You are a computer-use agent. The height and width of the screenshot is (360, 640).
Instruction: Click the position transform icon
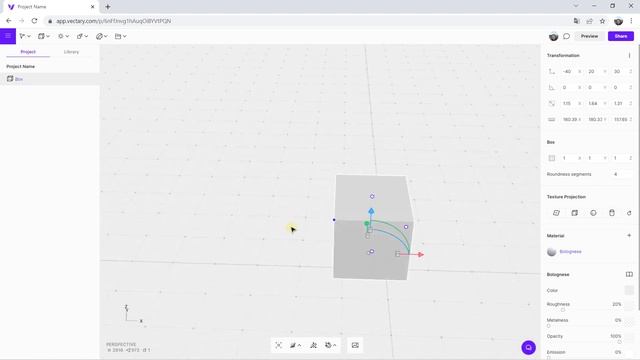click(x=552, y=71)
